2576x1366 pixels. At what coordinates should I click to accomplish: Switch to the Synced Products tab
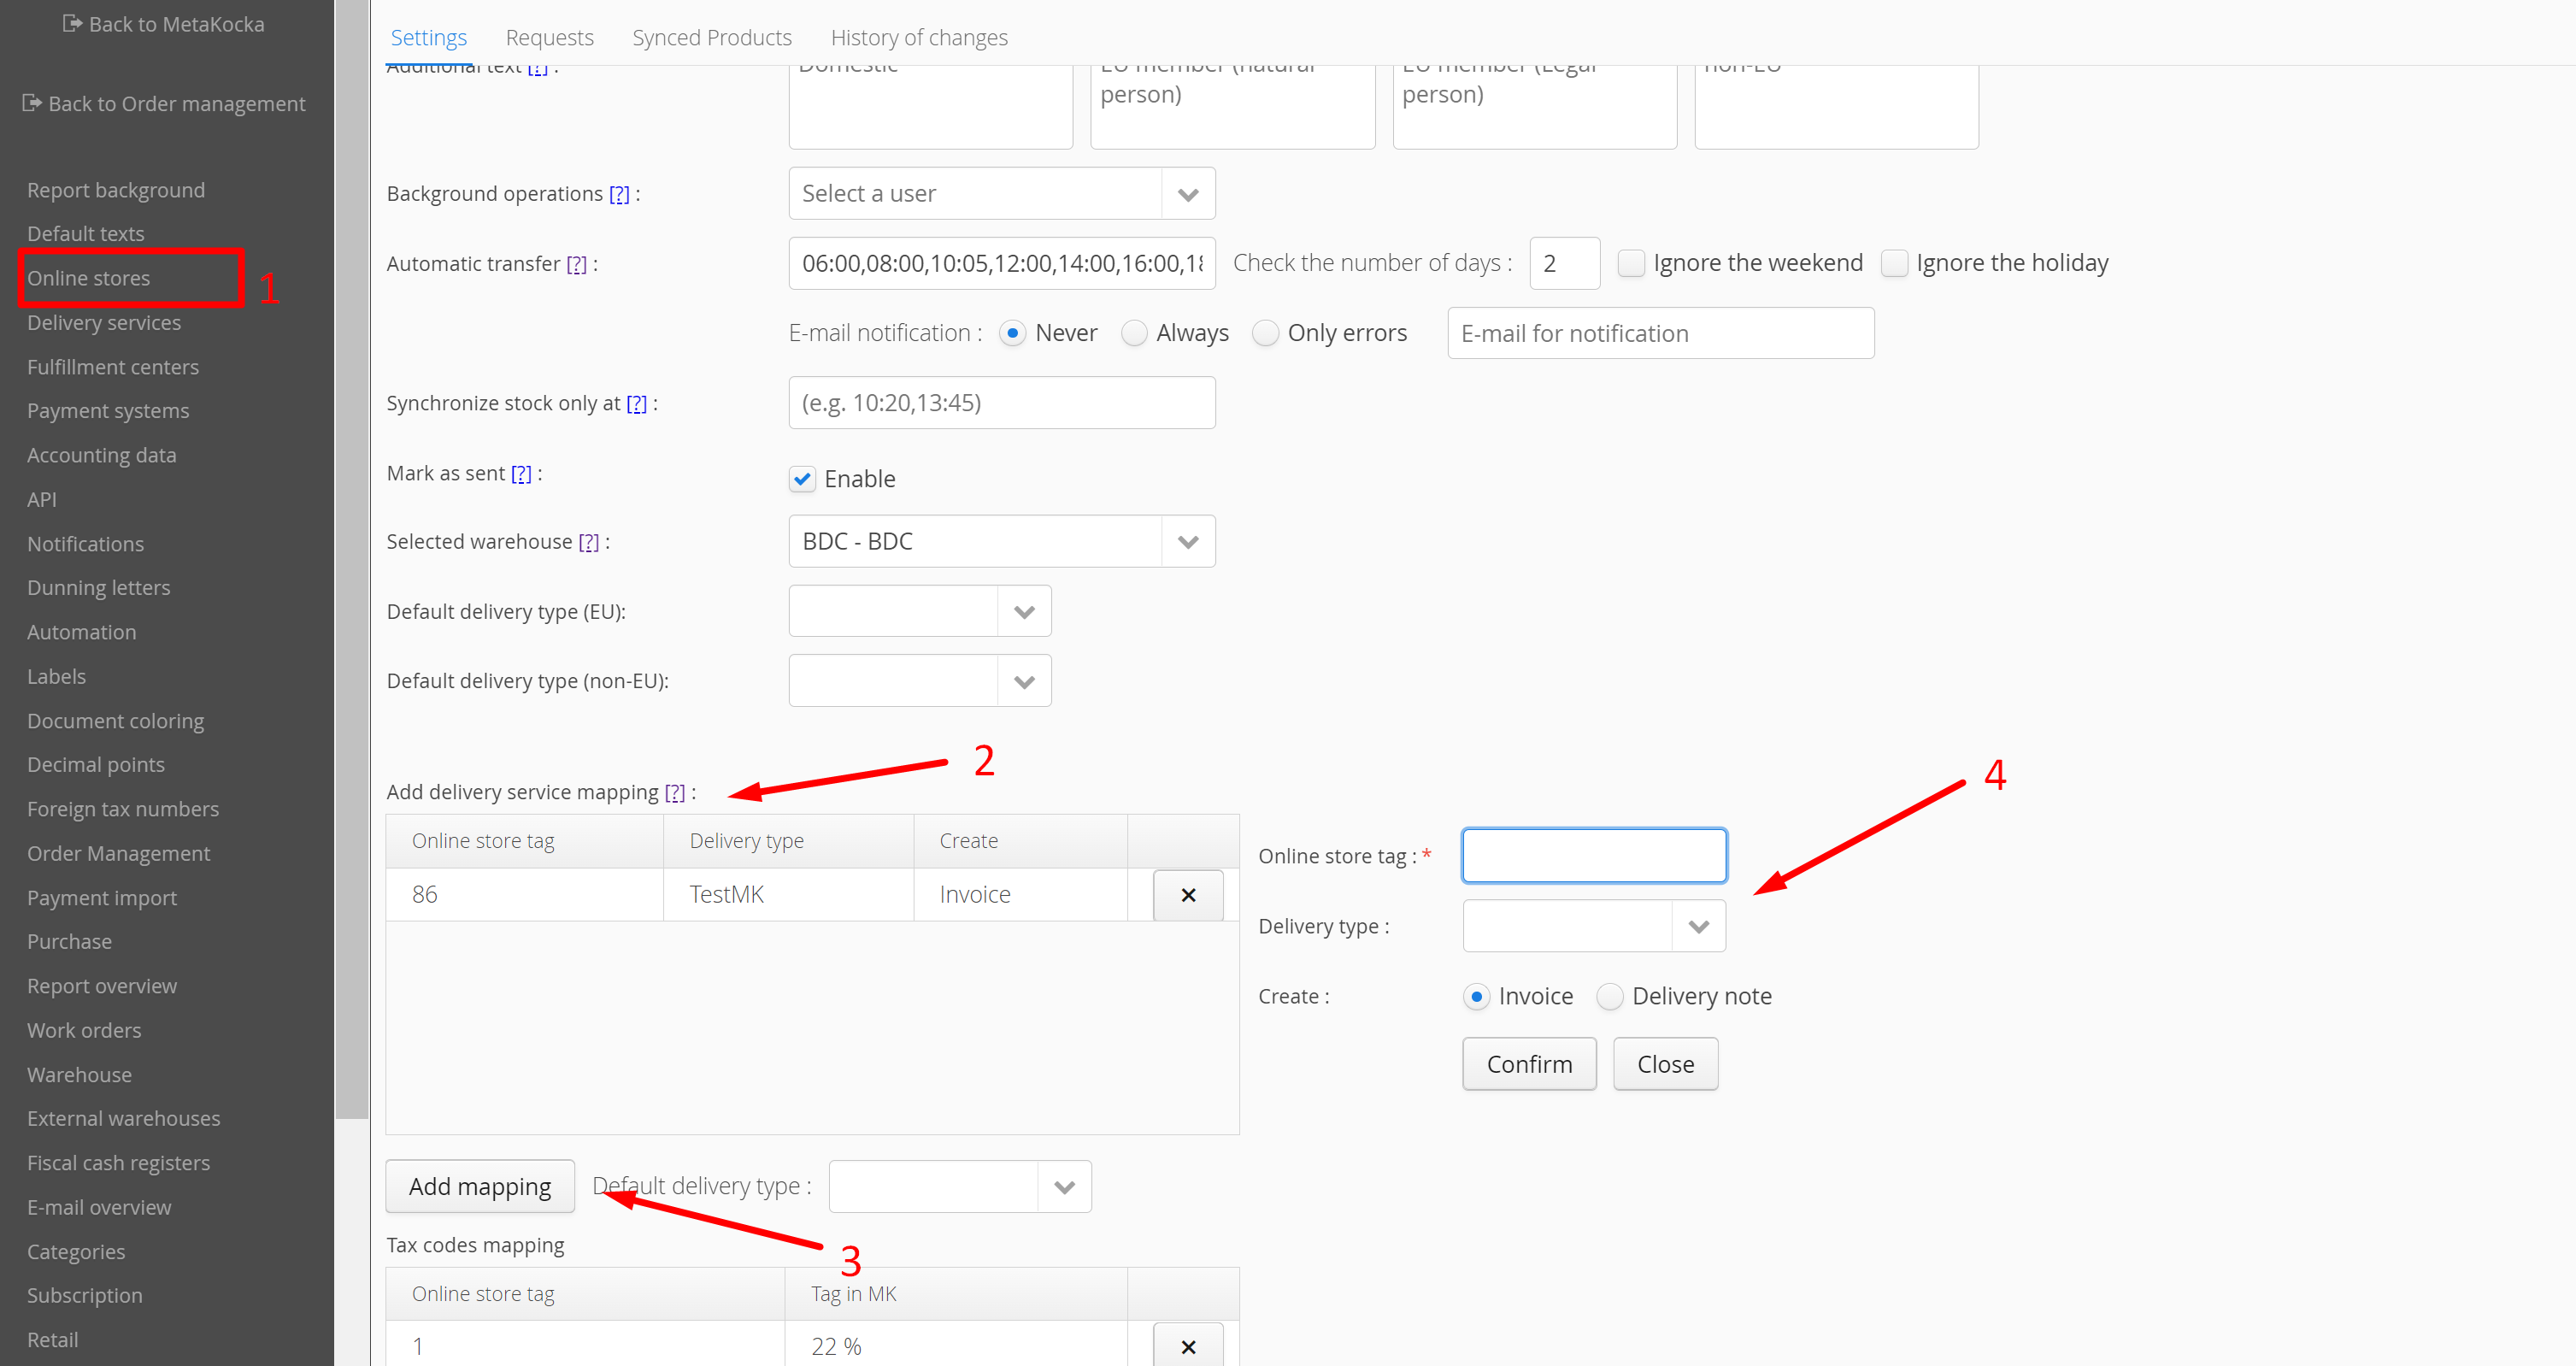tap(711, 38)
